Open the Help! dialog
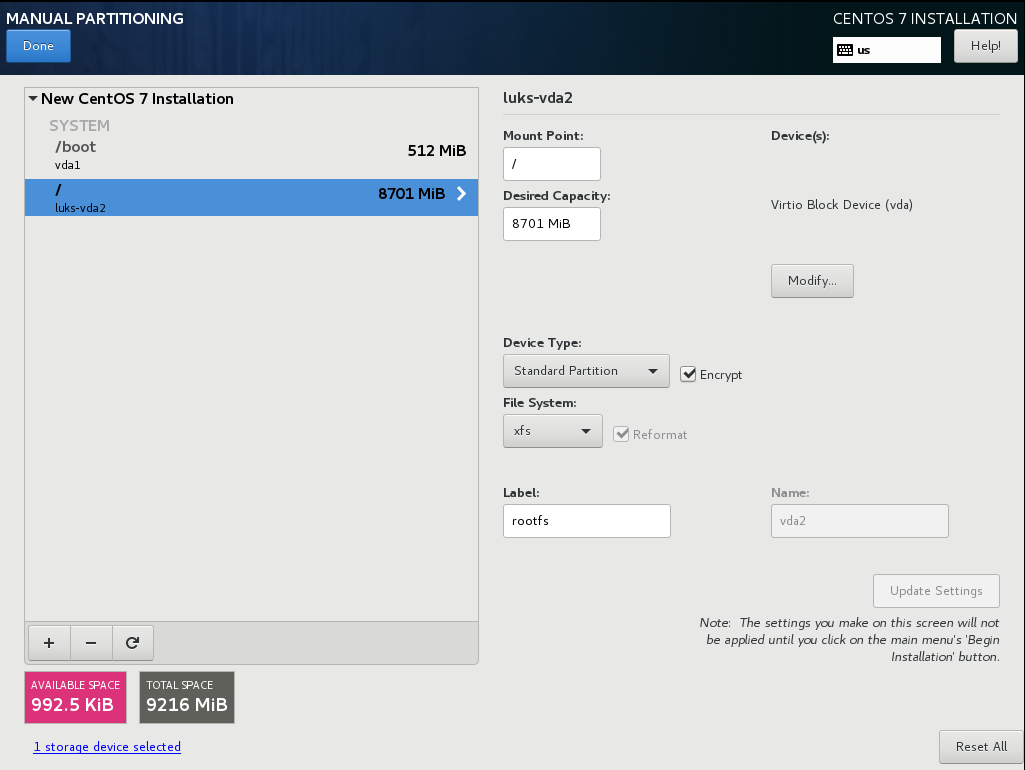Image resolution: width=1025 pixels, height=770 pixels. tap(985, 46)
